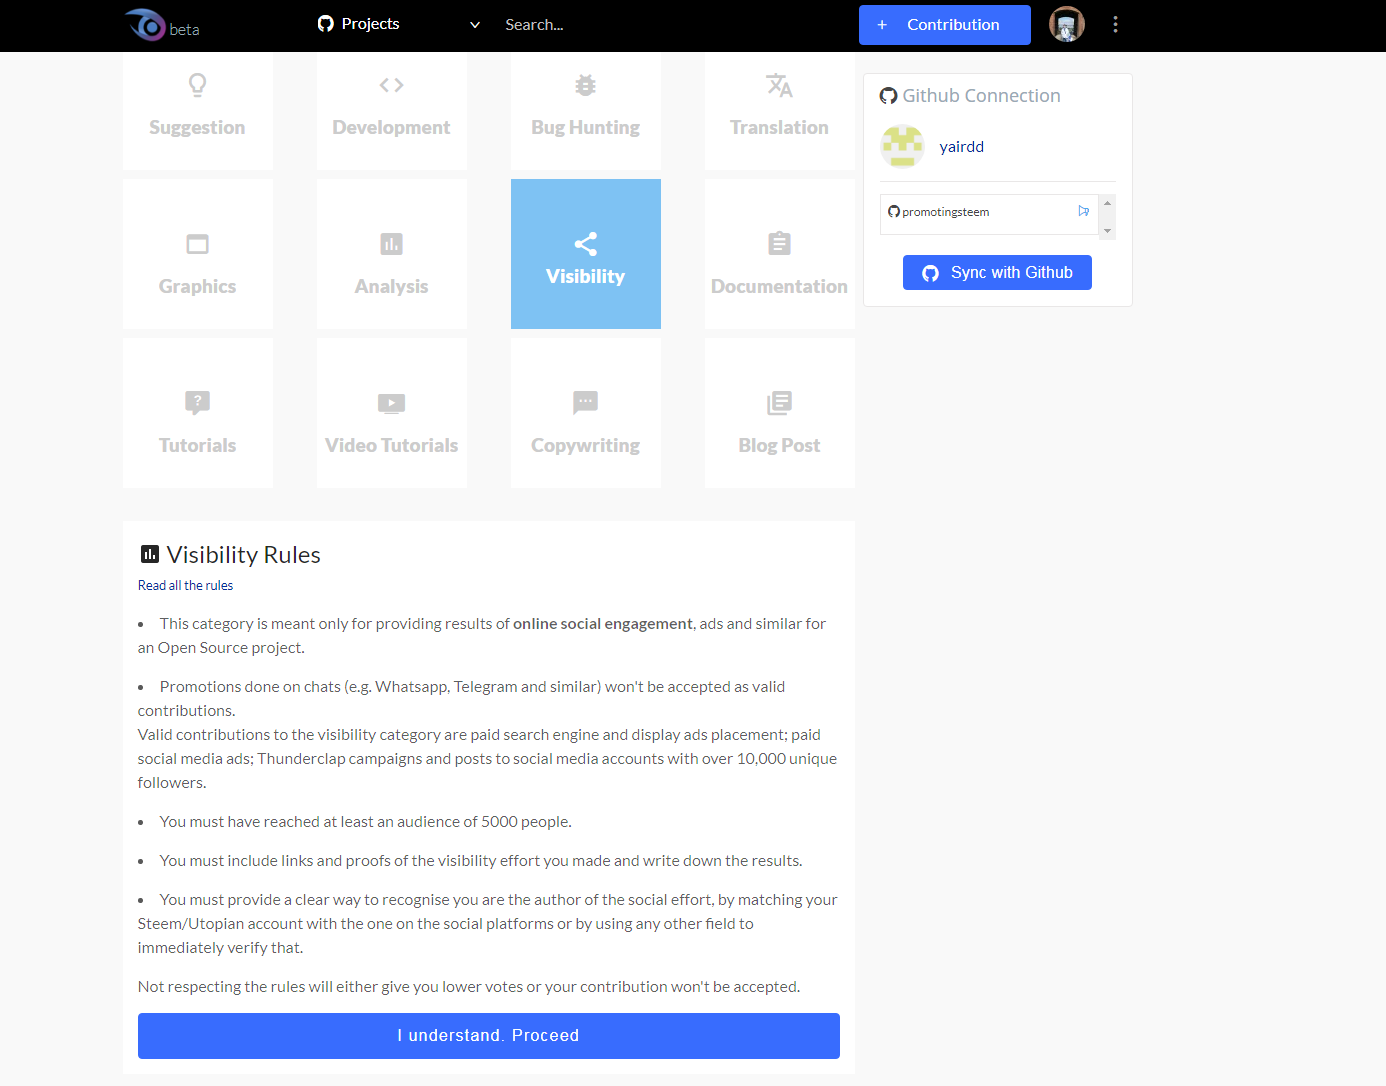
Task: Pick the Bug Hunting bug icon
Action: (585, 85)
